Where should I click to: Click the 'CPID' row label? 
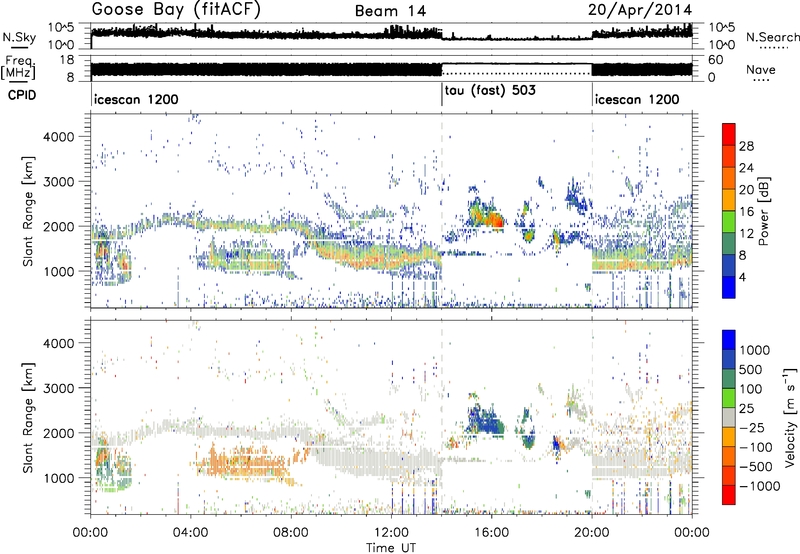22,95
